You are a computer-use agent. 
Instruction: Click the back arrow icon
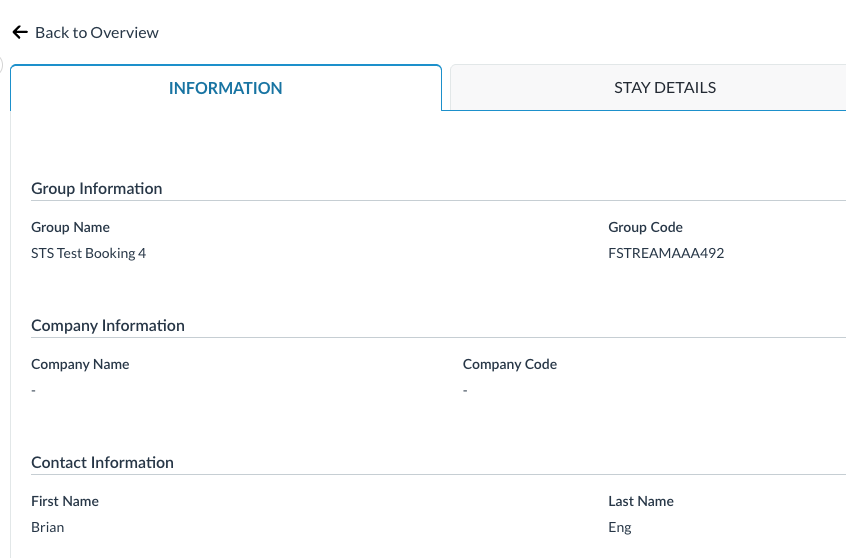pyautogui.click(x=20, y=33)
